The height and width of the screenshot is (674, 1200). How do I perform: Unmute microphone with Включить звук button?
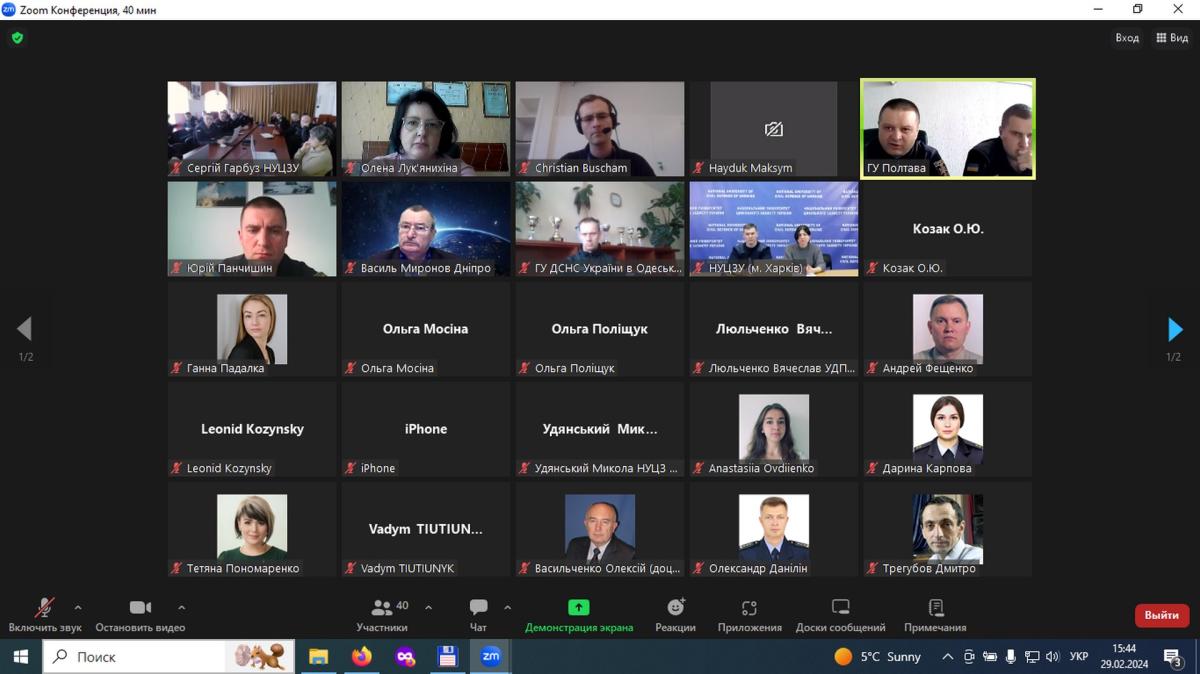click(45, 614)
